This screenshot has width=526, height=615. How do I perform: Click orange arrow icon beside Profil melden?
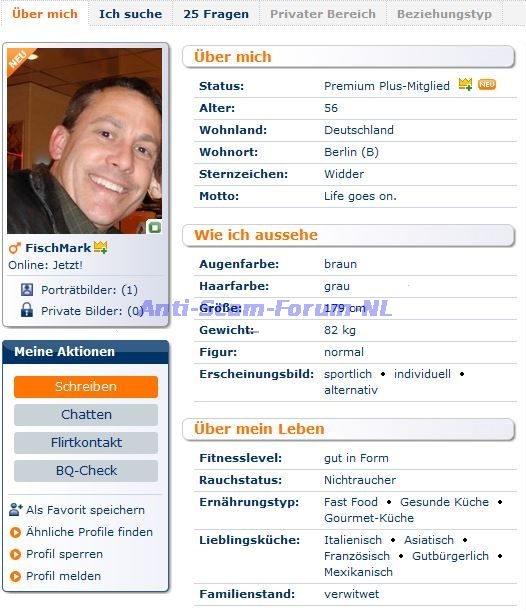[x=15, y=576]
